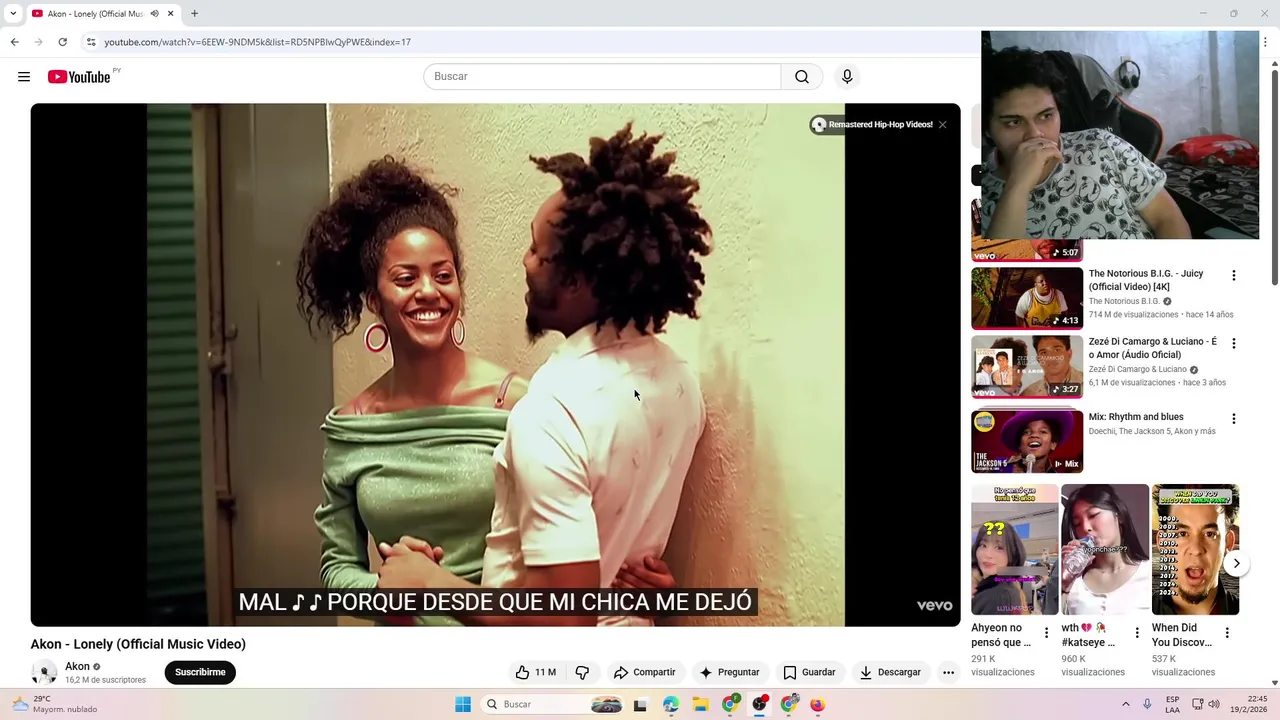1280x720 pixels.
Task: Open the Akon channel name link
Action: [77, 666]
